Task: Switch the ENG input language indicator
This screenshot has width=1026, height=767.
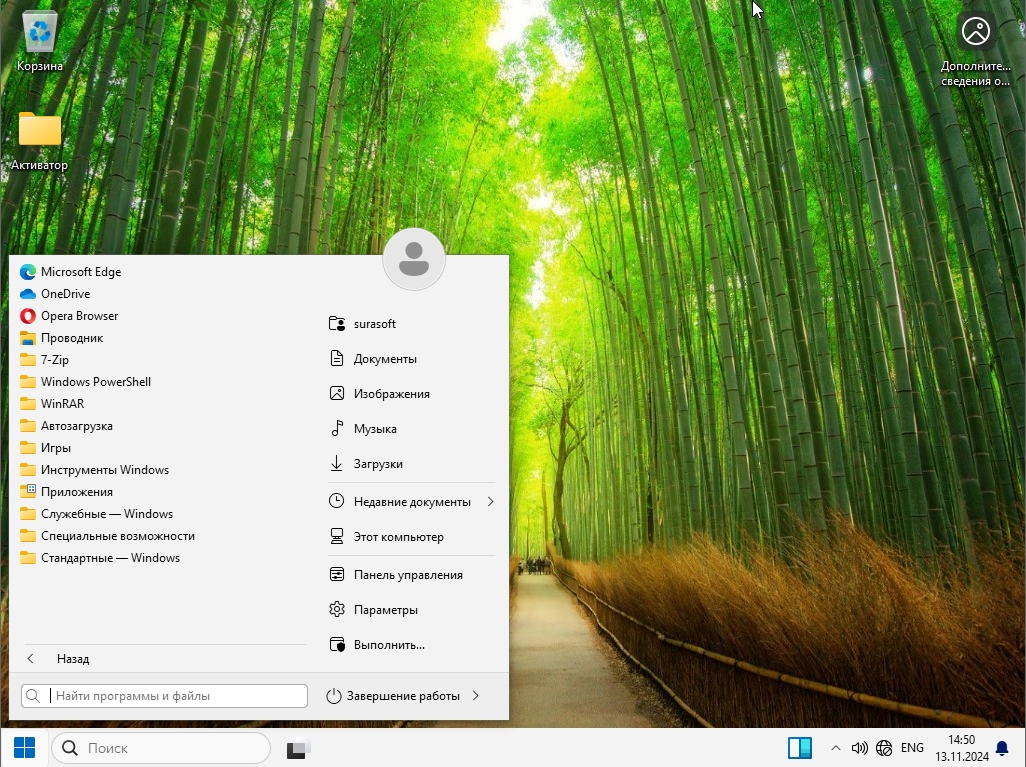Action: click(x=912, y=748)
